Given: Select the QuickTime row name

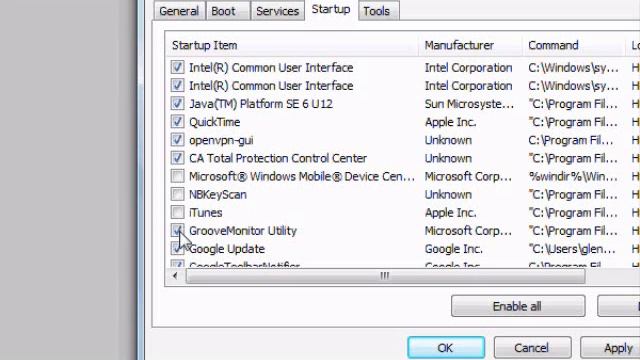Looking at the screenshot, I should pyautogui.click(x=214, y=122).
